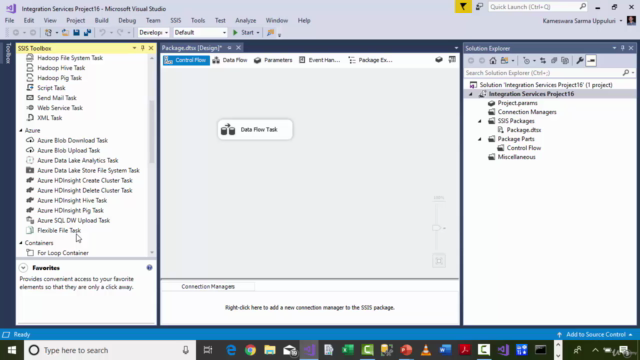Click the Solution Explorer Sync icon

543,61
